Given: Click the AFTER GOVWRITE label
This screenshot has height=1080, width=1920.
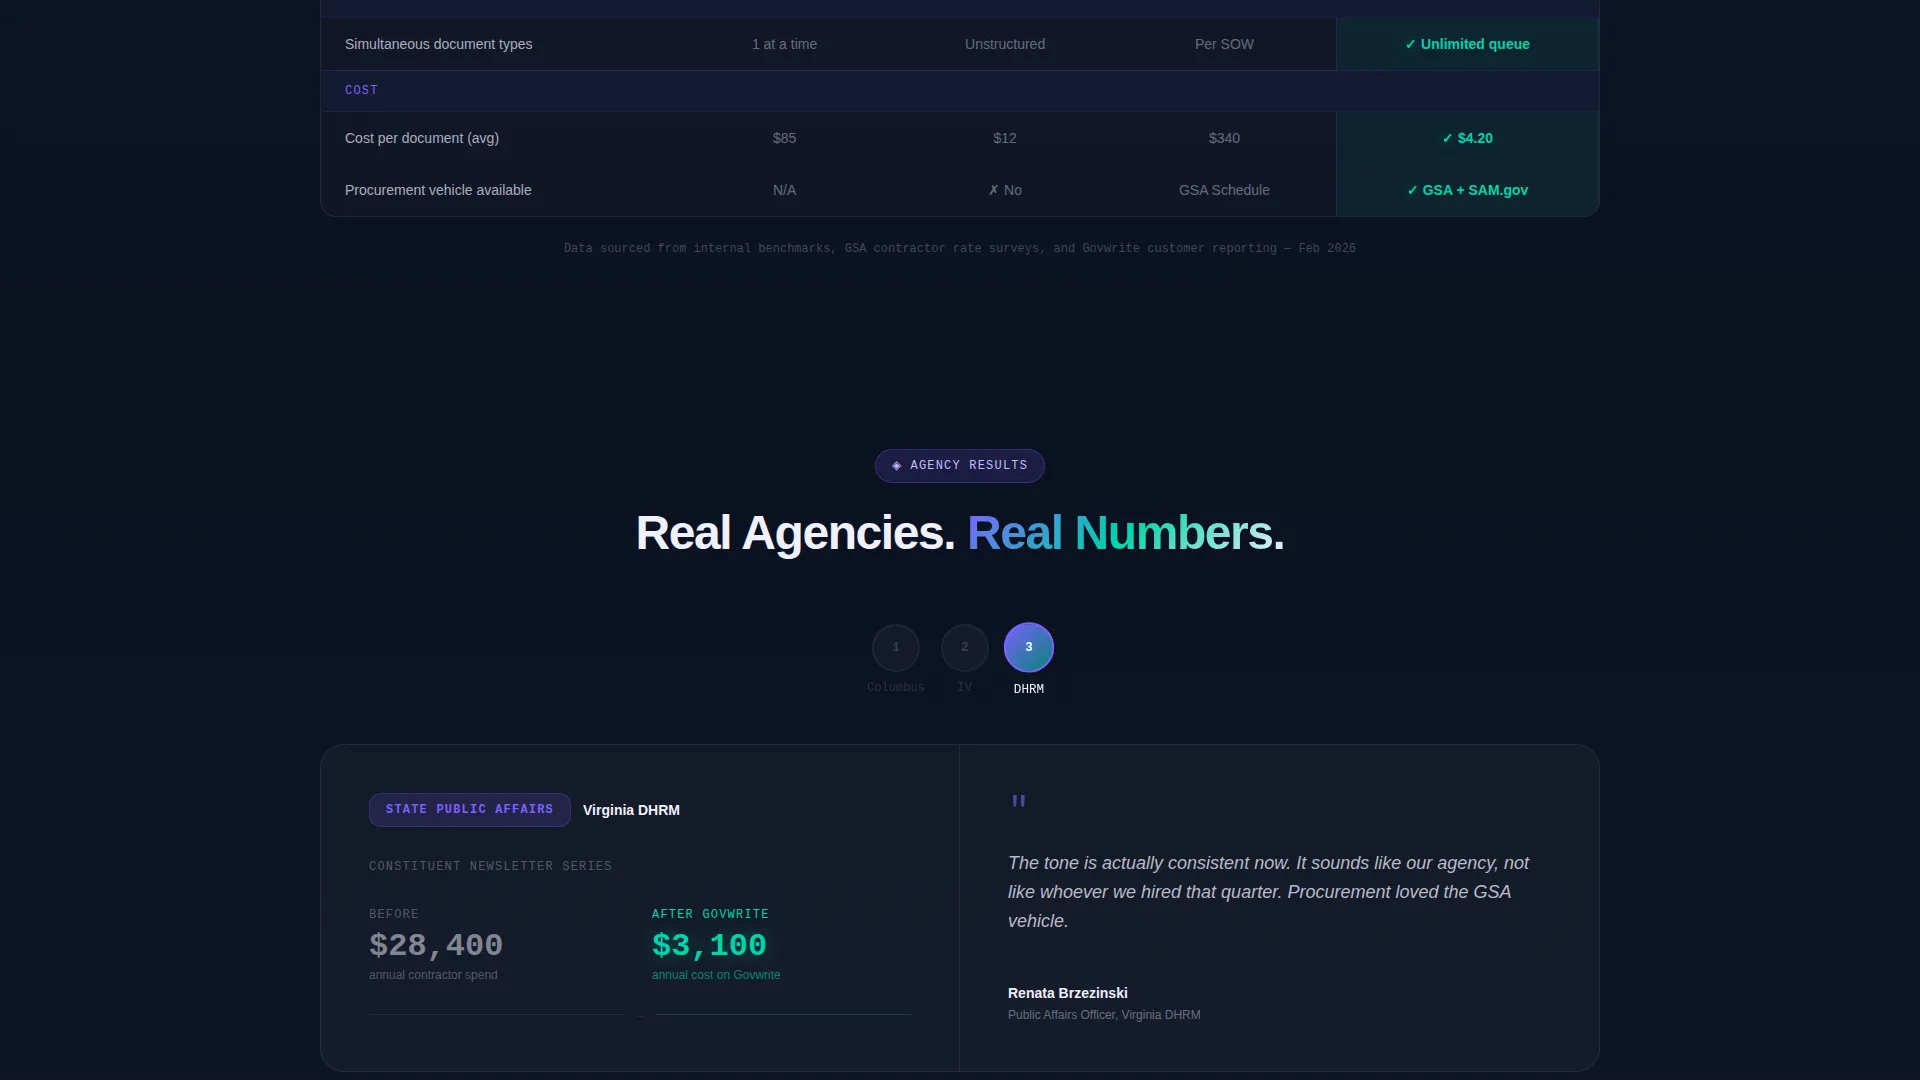Looking at the screenshot, I should click(x=710, y=914).
